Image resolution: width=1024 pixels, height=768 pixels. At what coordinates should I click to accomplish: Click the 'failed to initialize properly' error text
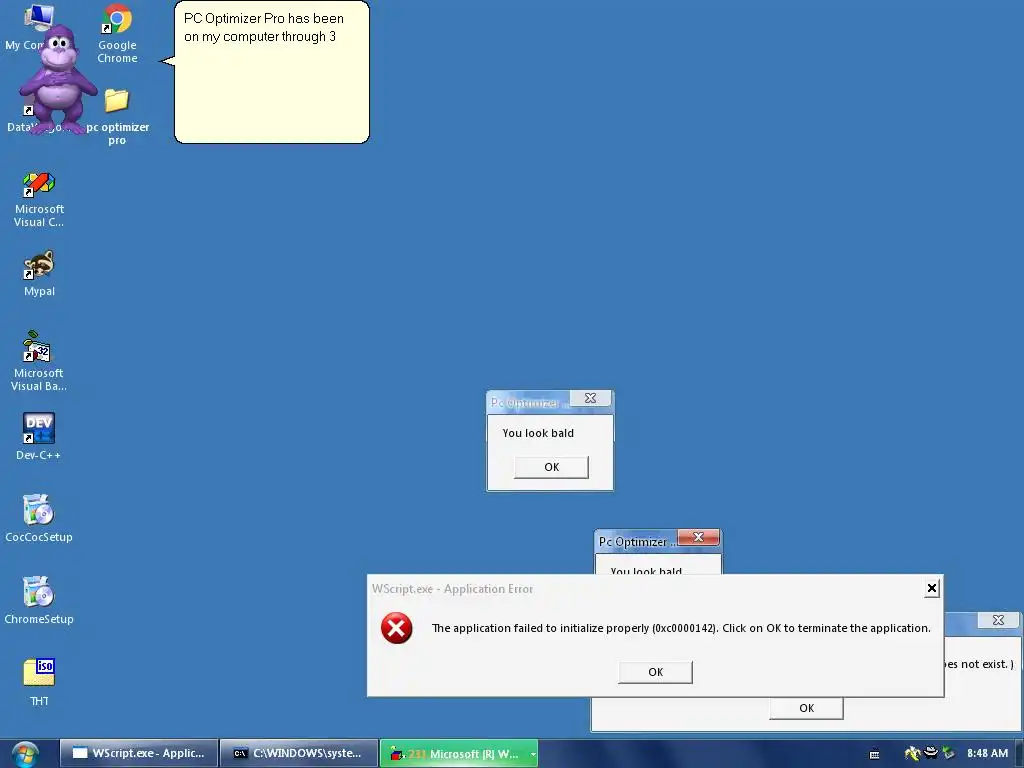pos(681,628)
